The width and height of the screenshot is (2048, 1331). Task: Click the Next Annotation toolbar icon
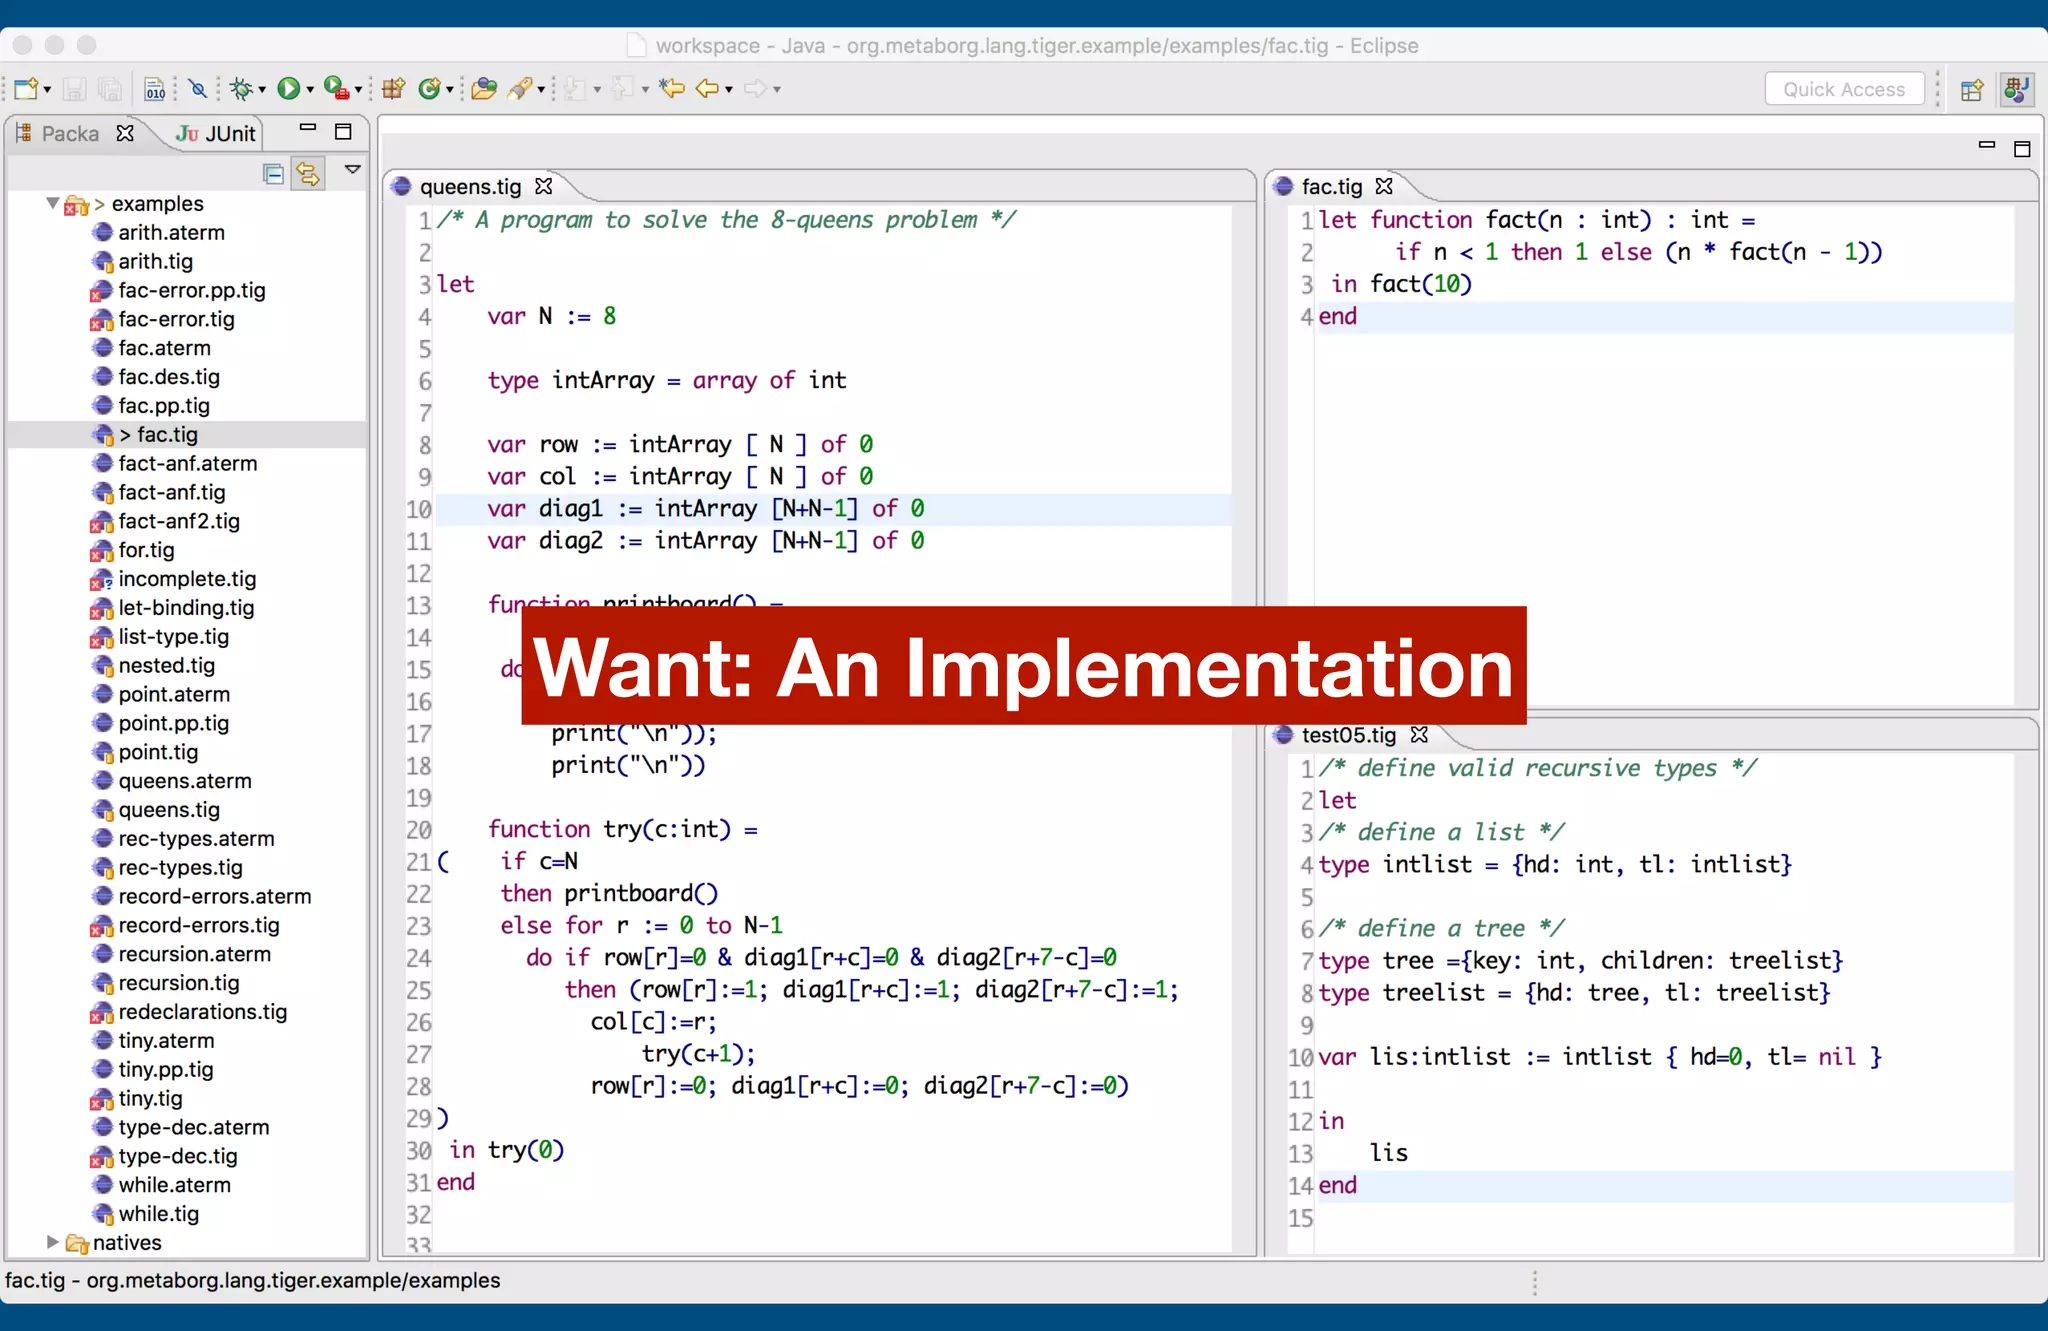coord(575,89)
